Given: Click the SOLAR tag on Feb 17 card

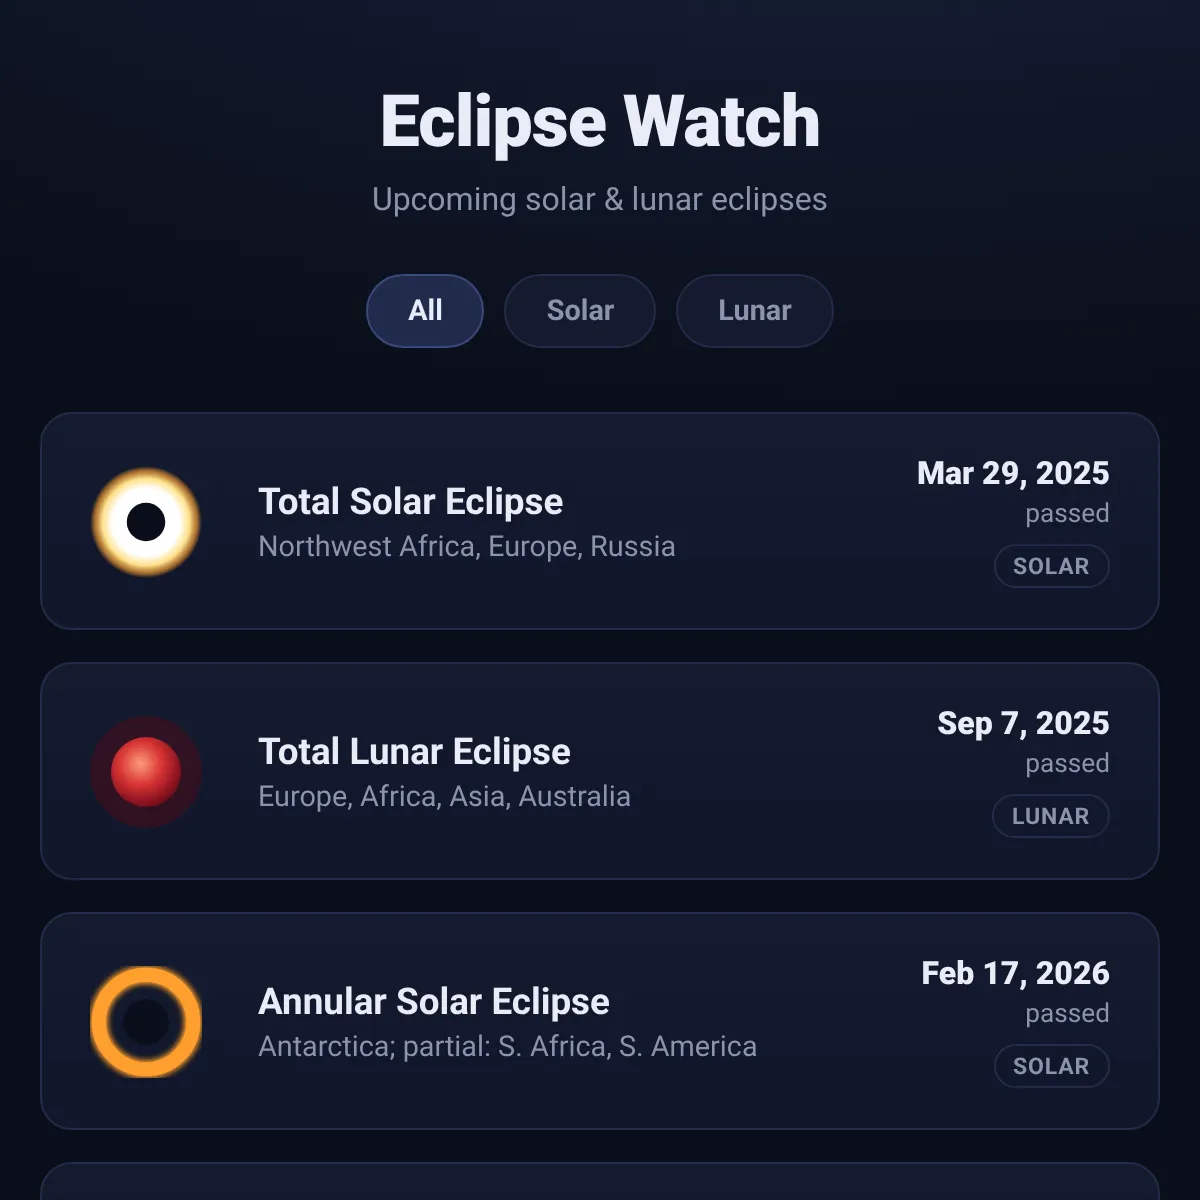Looking at the screenshot, I should 1051,1066.
